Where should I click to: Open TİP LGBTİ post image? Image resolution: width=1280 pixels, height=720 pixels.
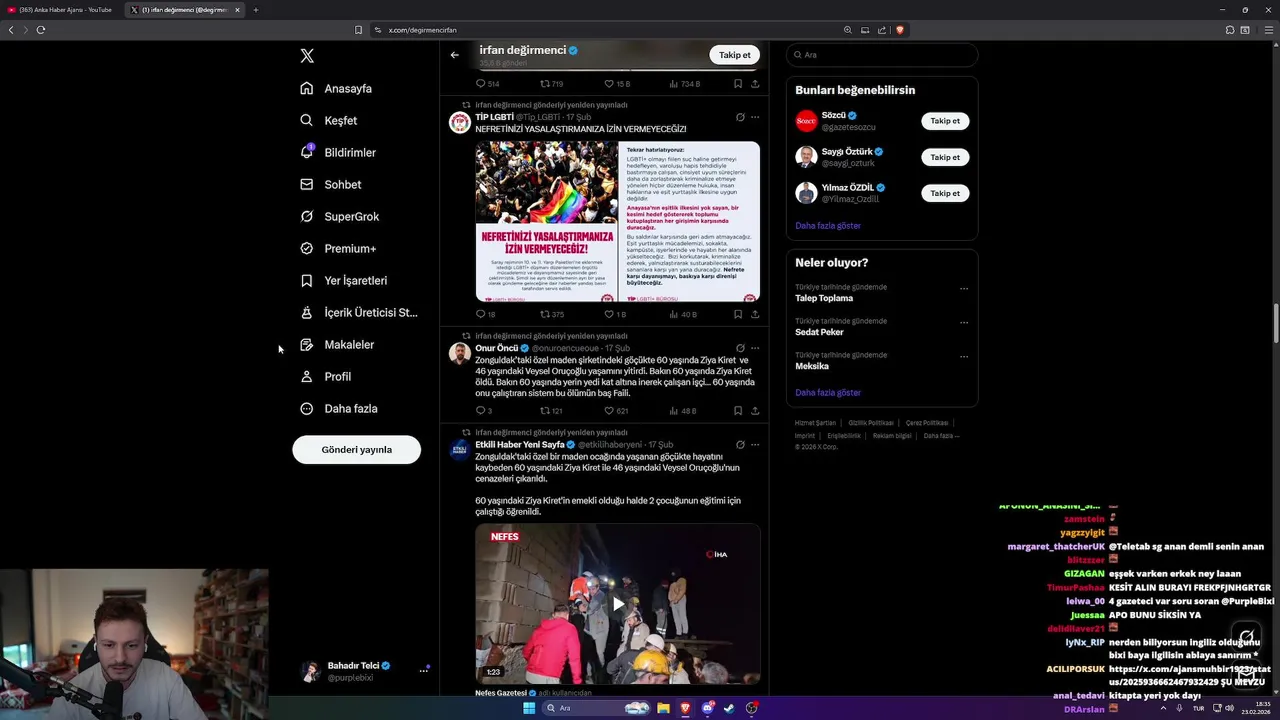pos(617,221)
